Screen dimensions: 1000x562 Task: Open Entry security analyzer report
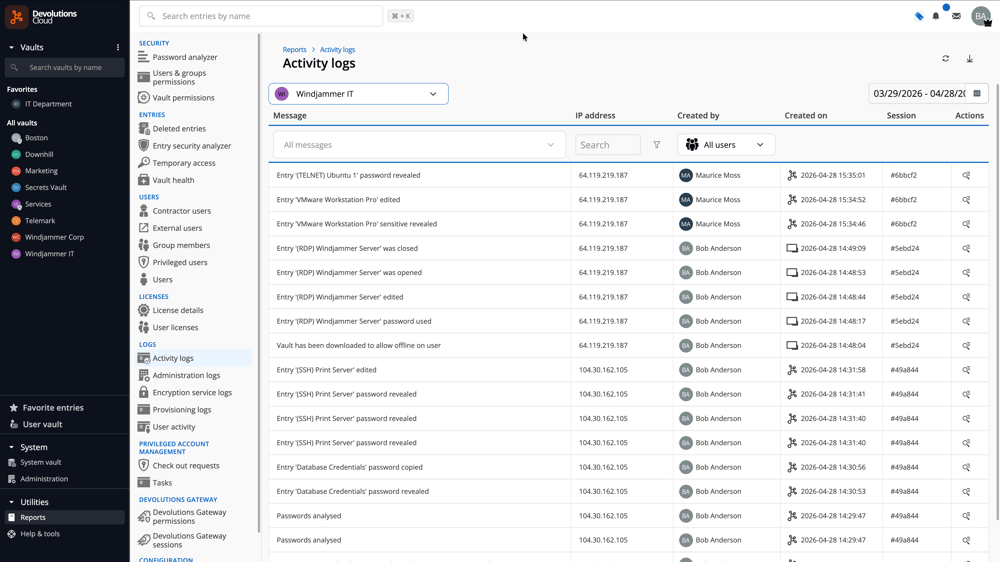192,146
